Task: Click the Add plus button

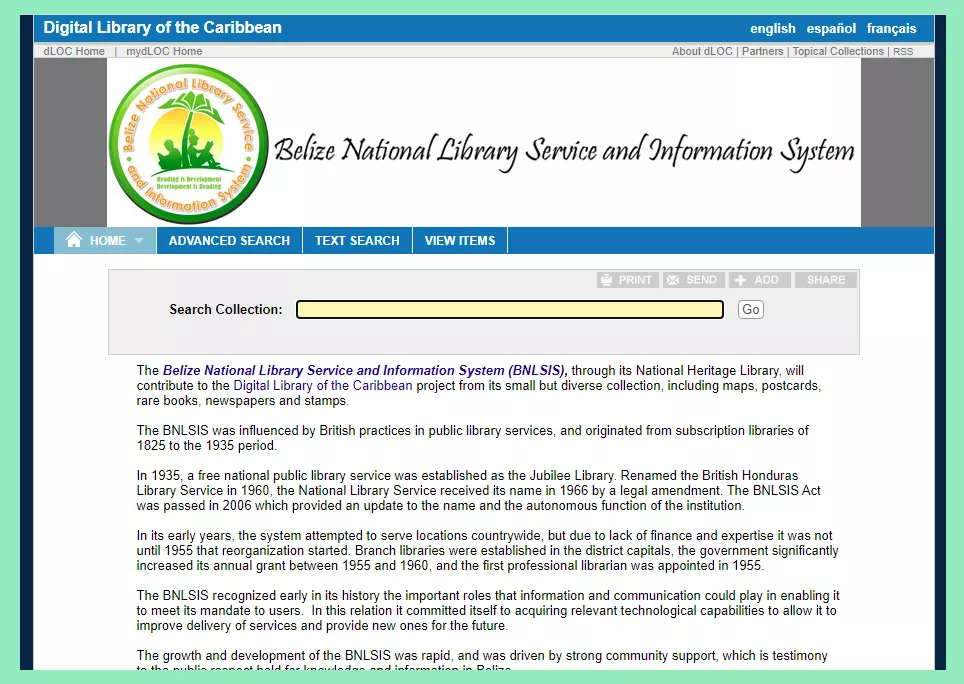Action: click(x=758, y=280)
